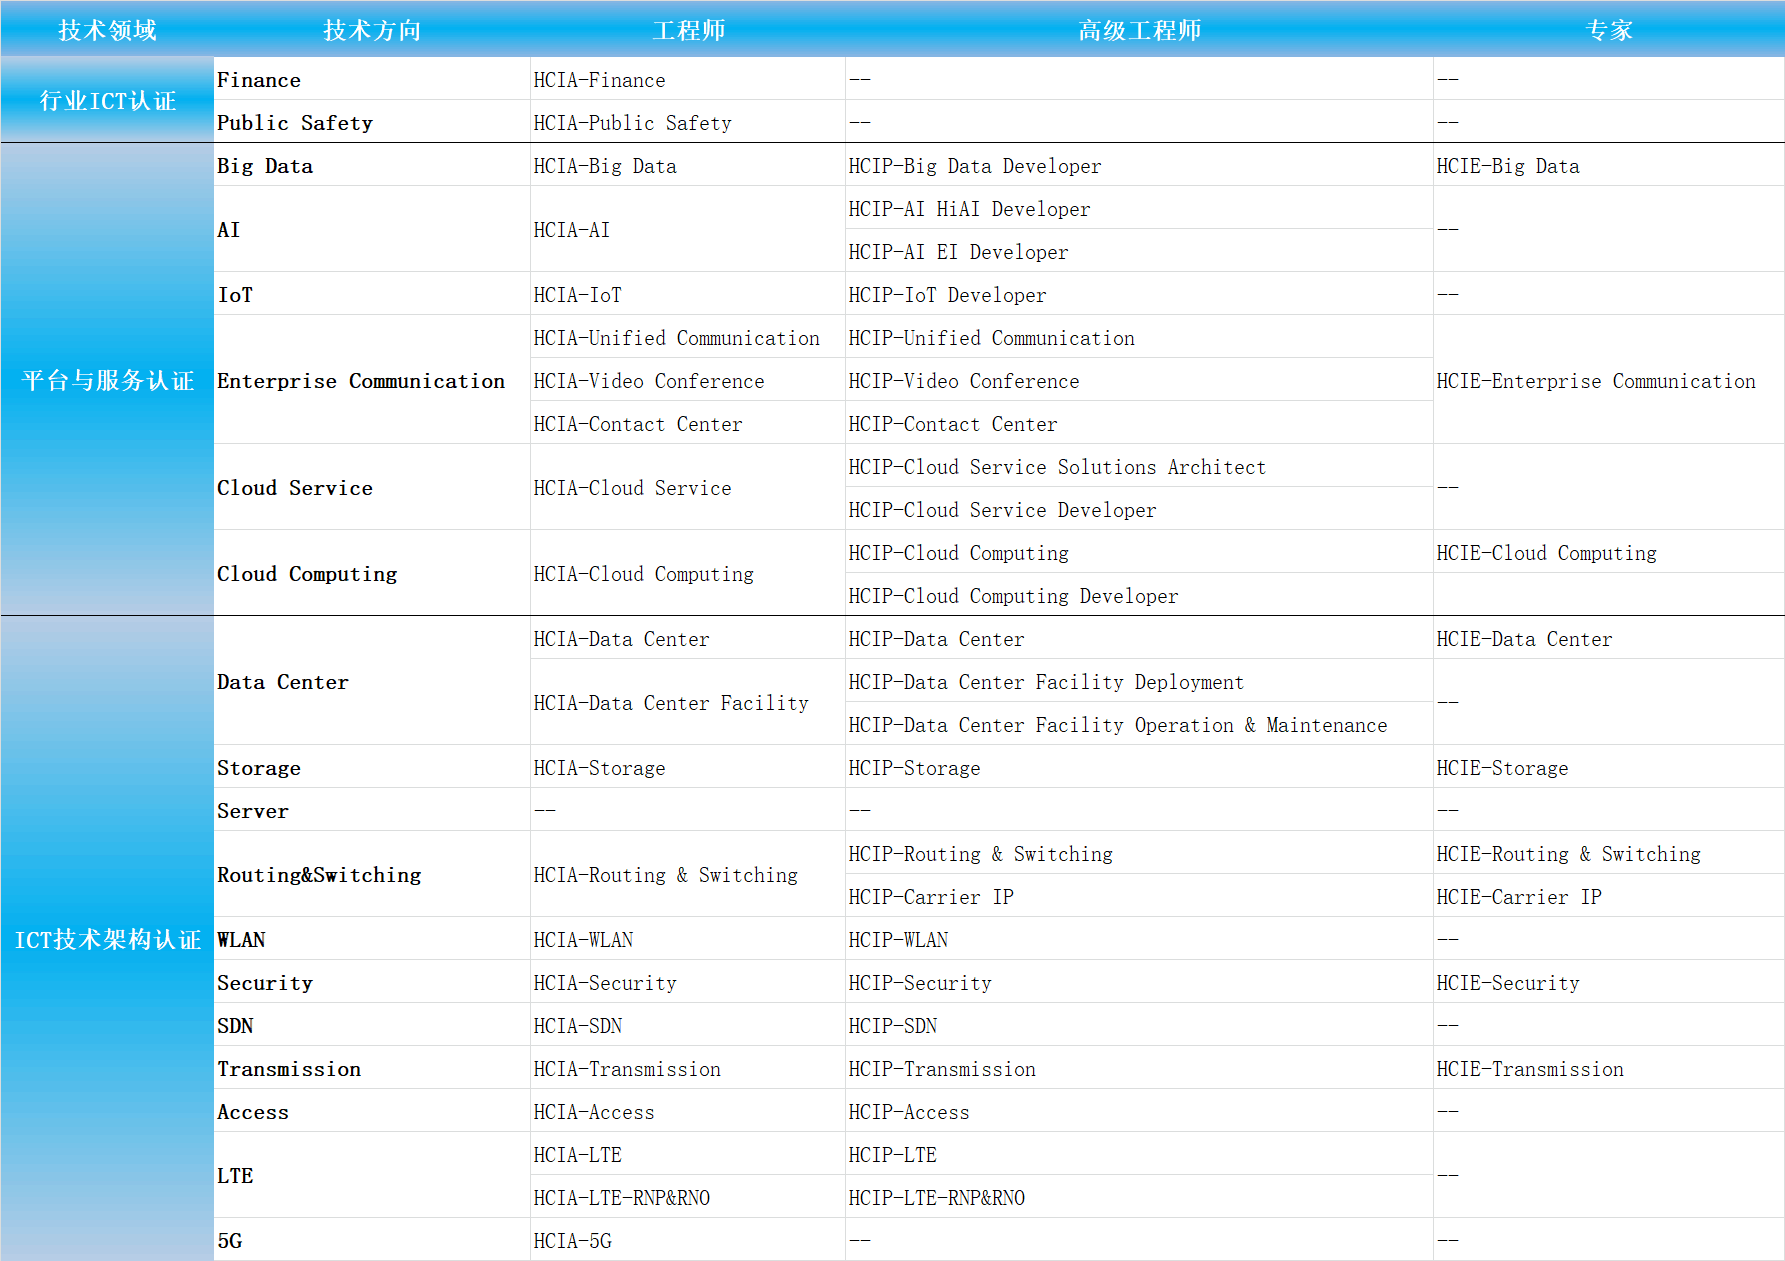Click the HCIA-5G certification cell
The image size is (1785, 1261).
click(x=572, y=1241)
